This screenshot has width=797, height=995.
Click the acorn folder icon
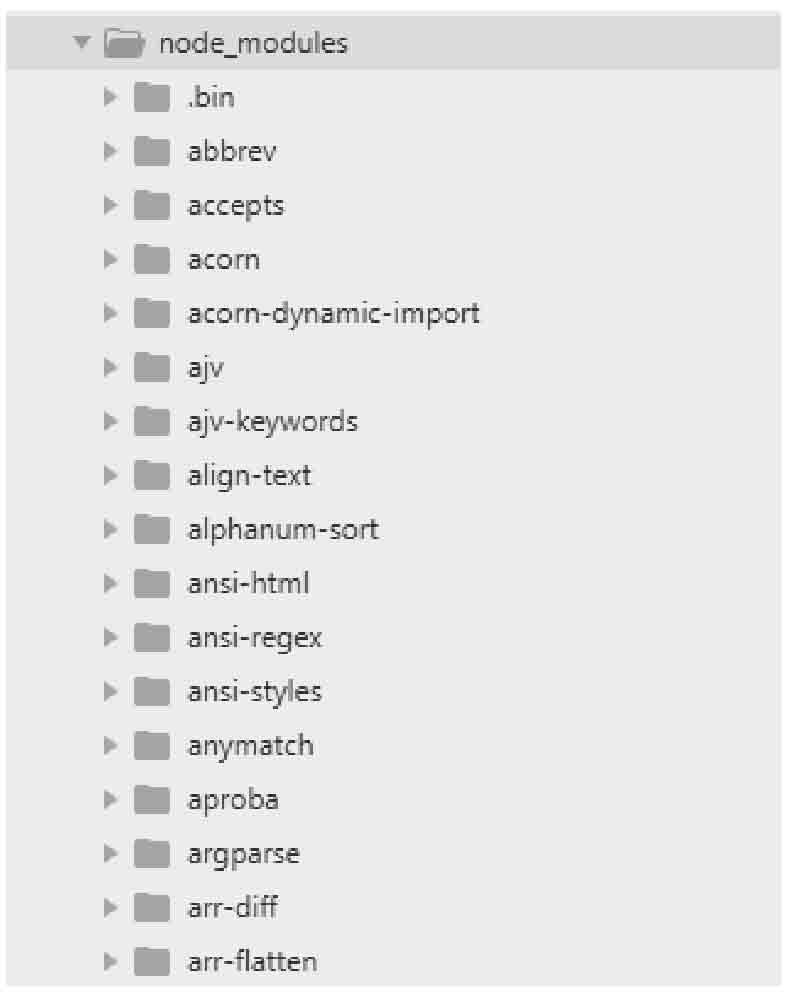pyautogui.click(x=152, y=259)
